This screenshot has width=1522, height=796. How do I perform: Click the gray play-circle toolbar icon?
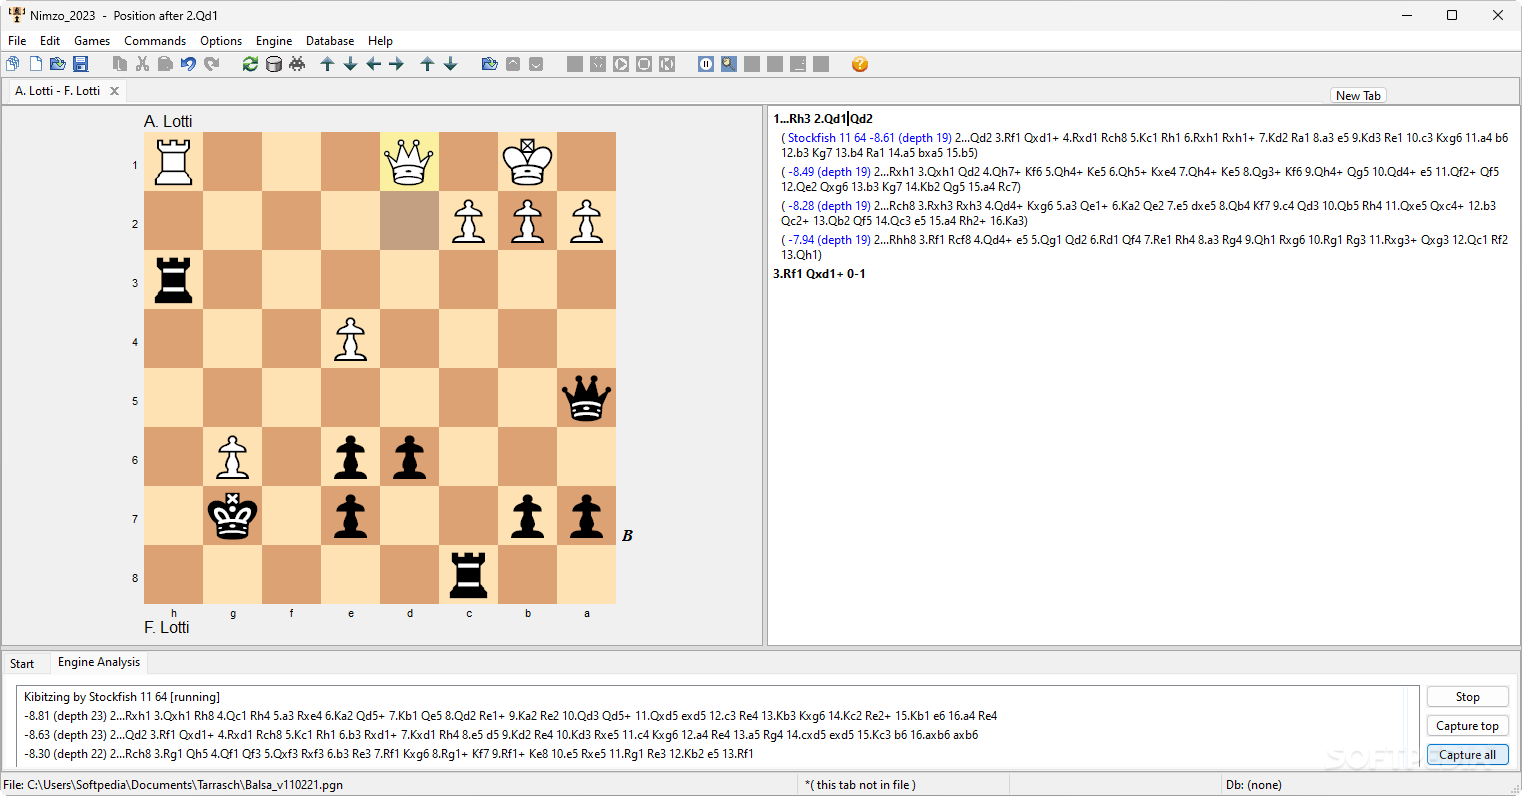(621, 64)
